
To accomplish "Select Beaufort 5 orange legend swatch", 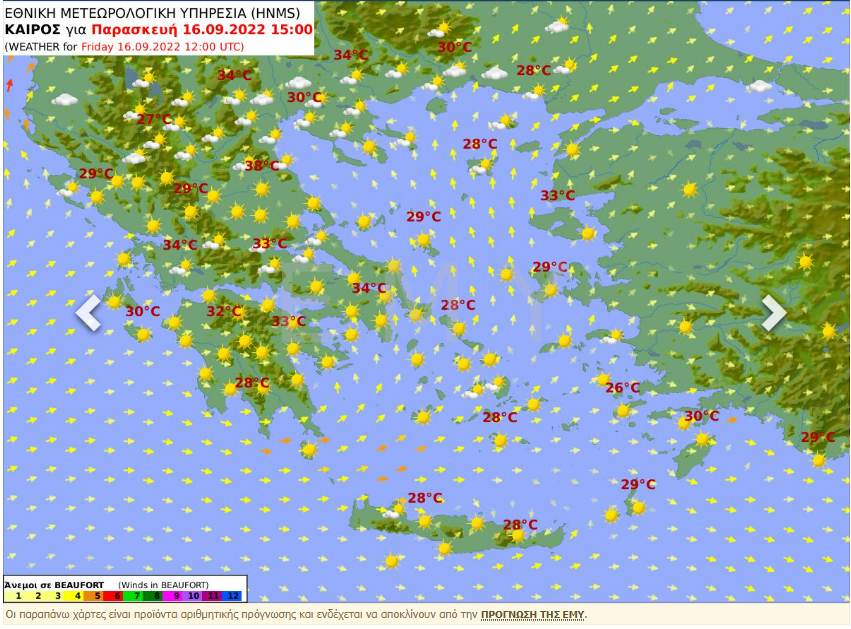I will pos(93,596).
